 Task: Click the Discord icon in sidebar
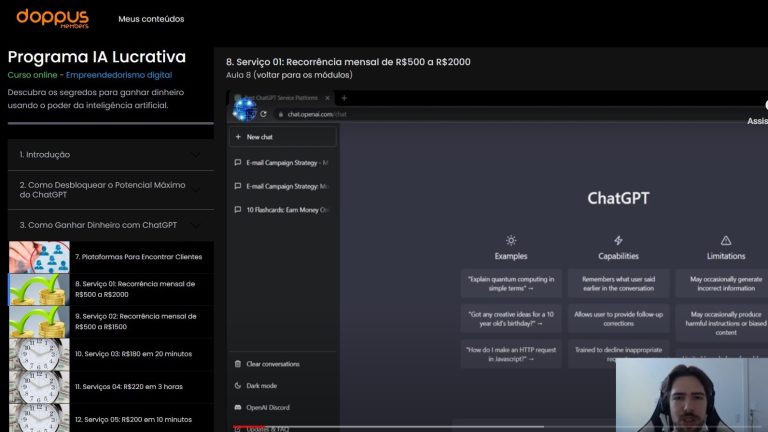(238, 407)
